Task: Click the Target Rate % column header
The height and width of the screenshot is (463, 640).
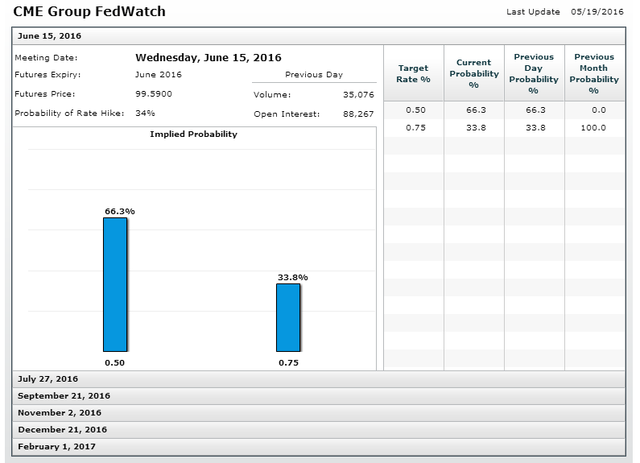Action: (x=413, y=73)
